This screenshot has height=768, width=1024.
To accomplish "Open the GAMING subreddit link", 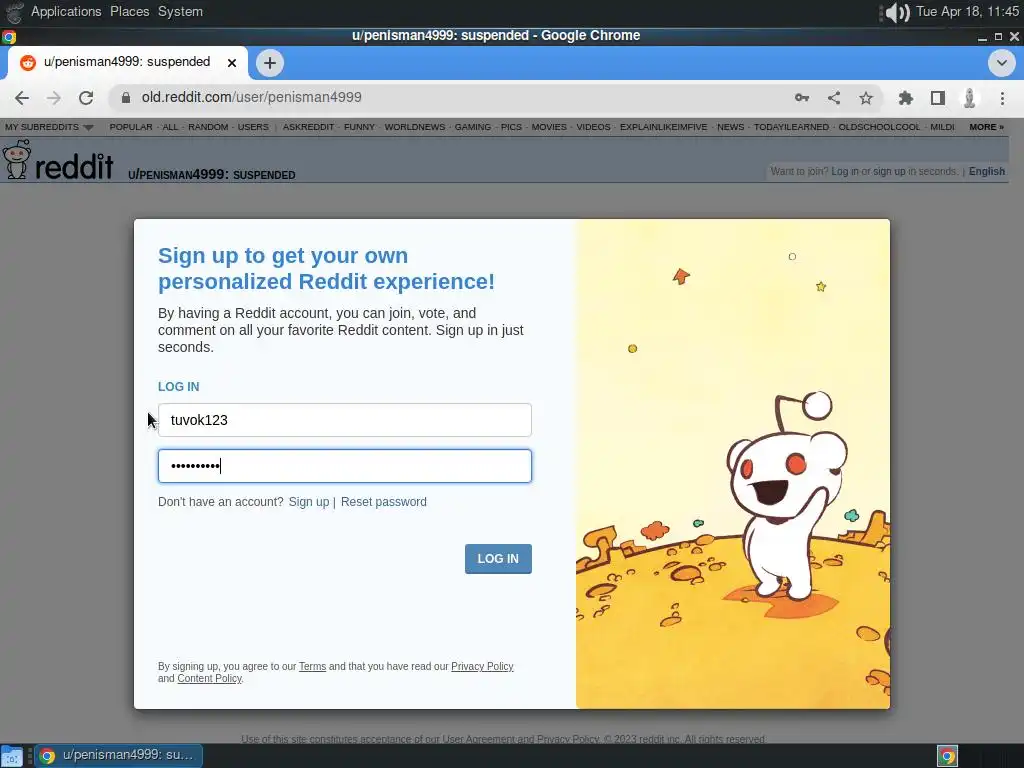I will pyautogui.click(x=473, y=127).
